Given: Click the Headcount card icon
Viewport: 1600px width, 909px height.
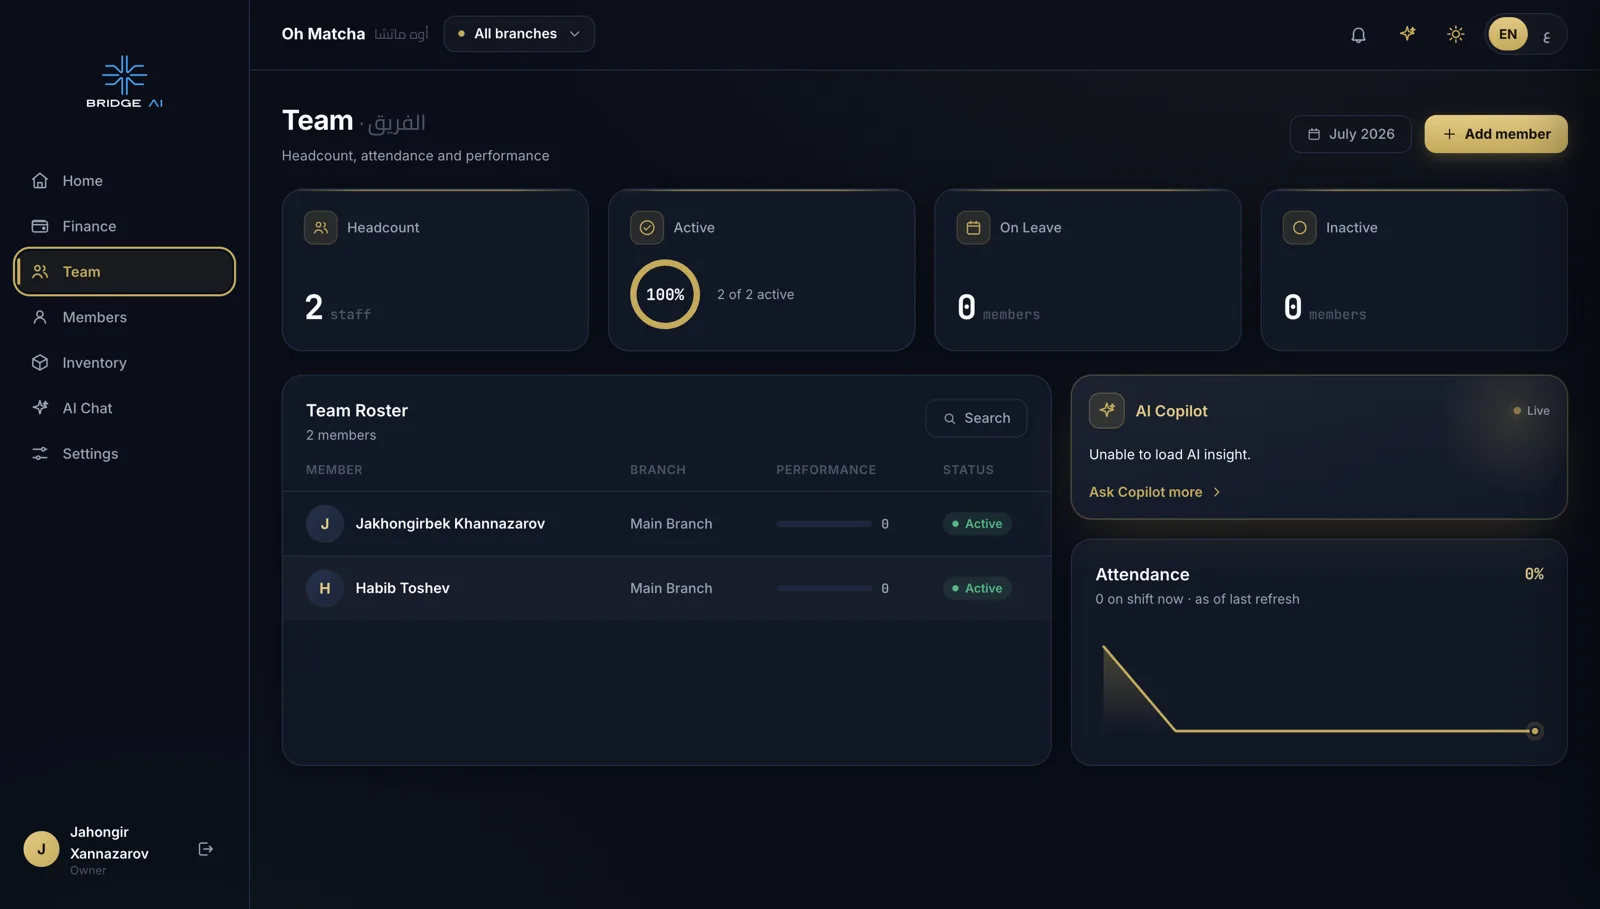Looking at the screenshot, I should pyautogui.click(x=320, y=228).
